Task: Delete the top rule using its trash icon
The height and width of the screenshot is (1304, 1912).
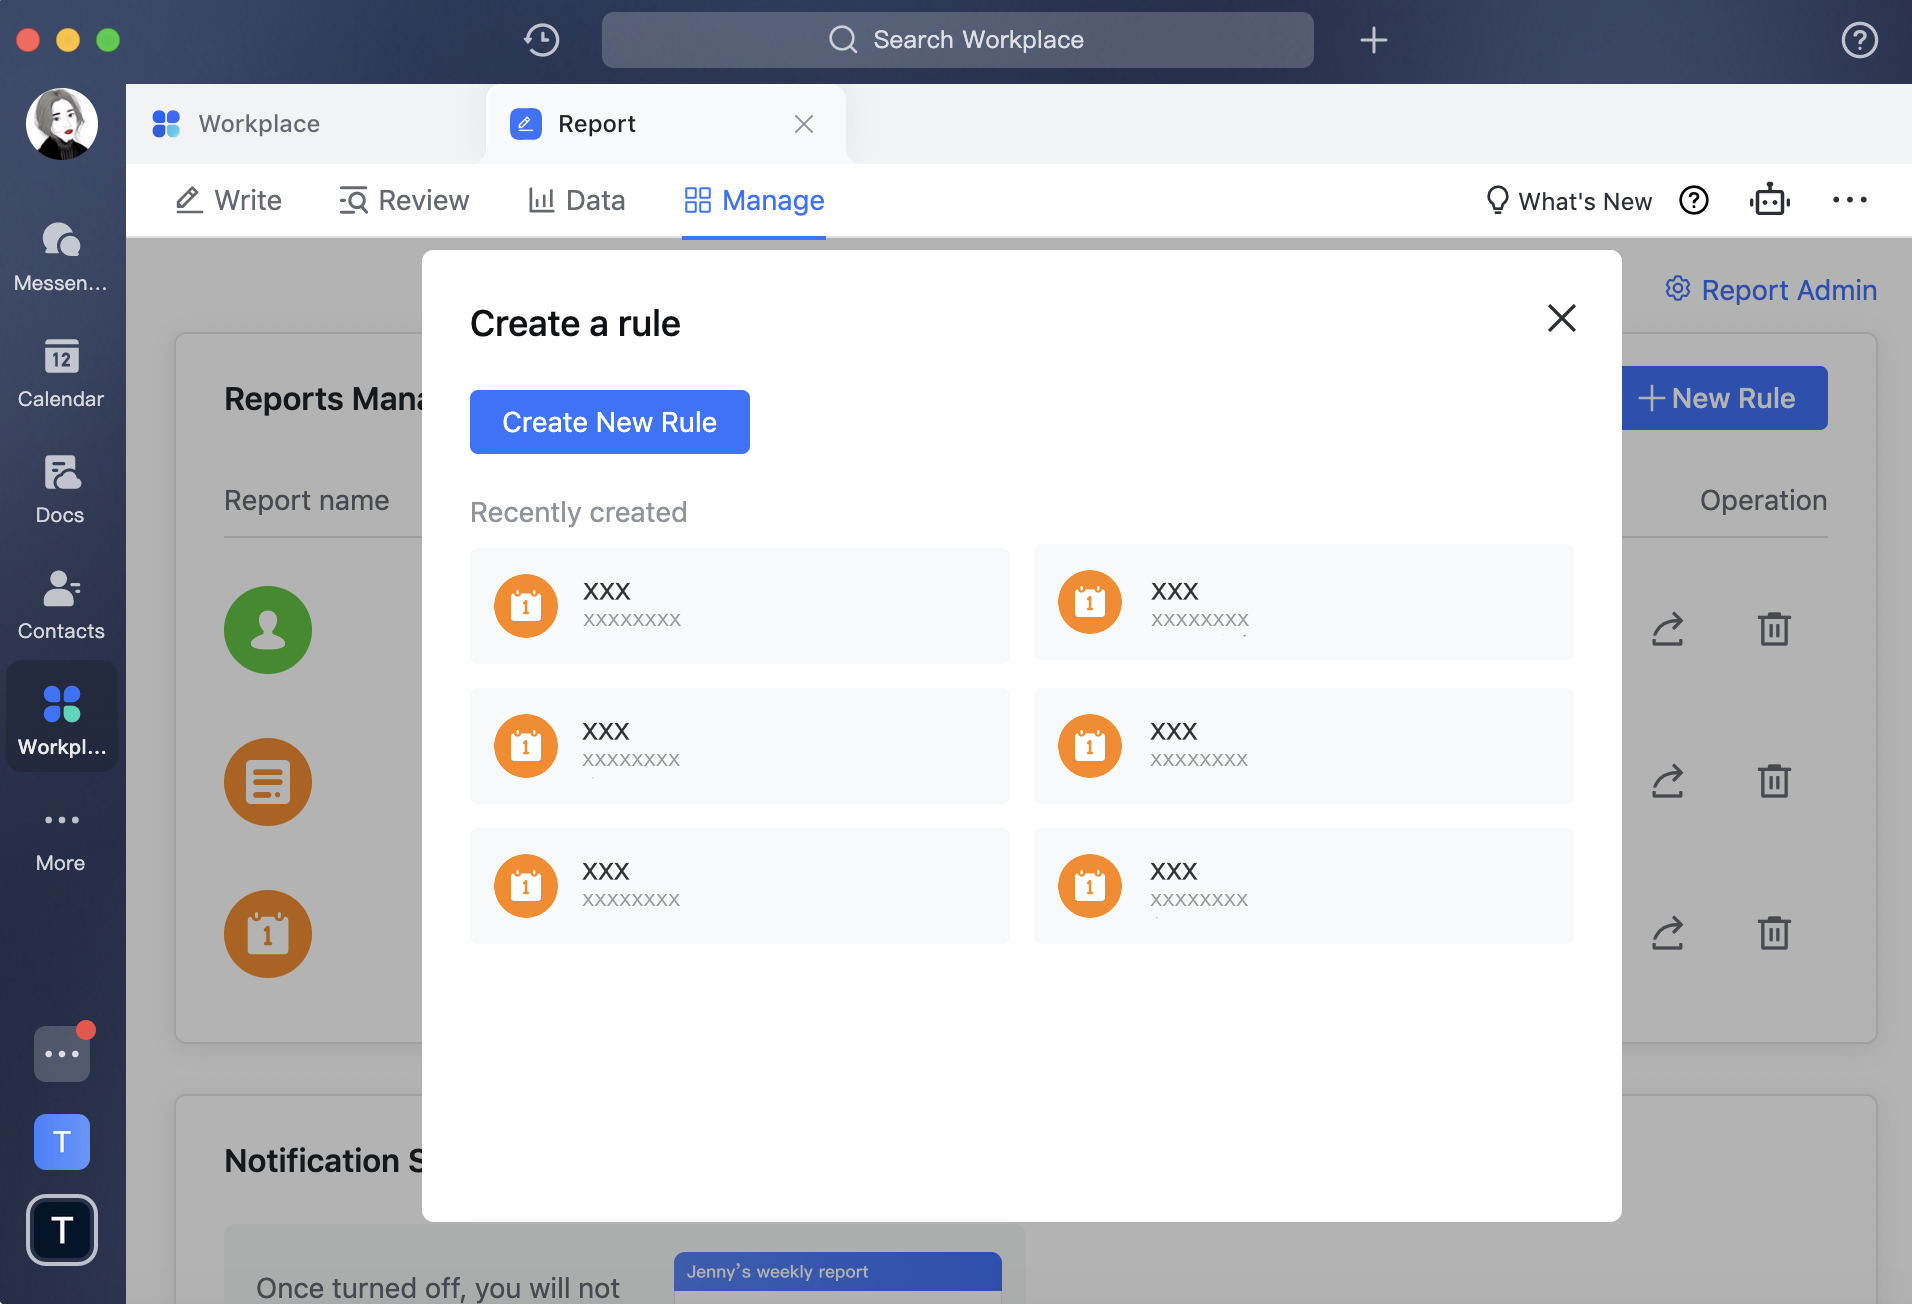Action: [1774, 629]
